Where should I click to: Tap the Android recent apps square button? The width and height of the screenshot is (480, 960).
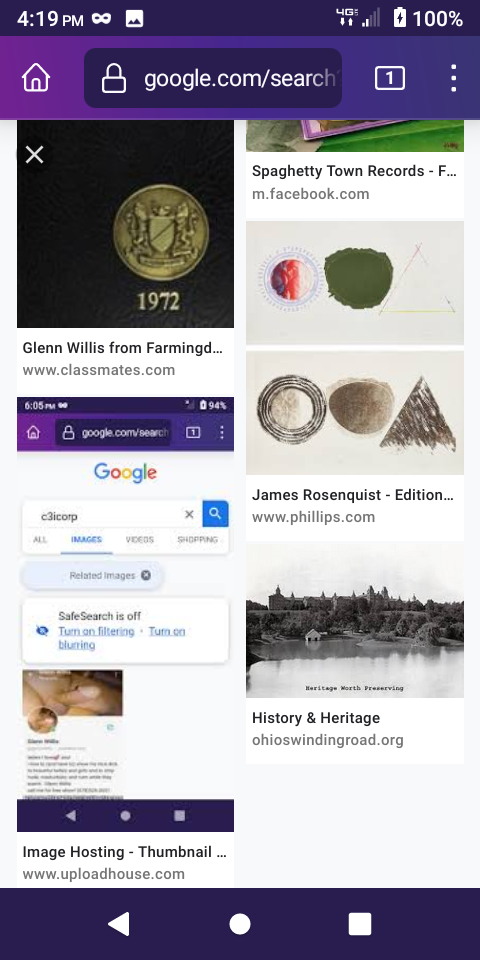[x=360, y=924]
